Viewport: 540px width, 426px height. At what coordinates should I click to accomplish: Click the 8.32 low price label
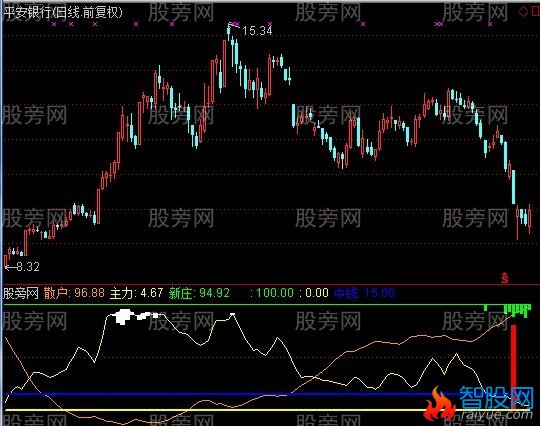[28, 267]
